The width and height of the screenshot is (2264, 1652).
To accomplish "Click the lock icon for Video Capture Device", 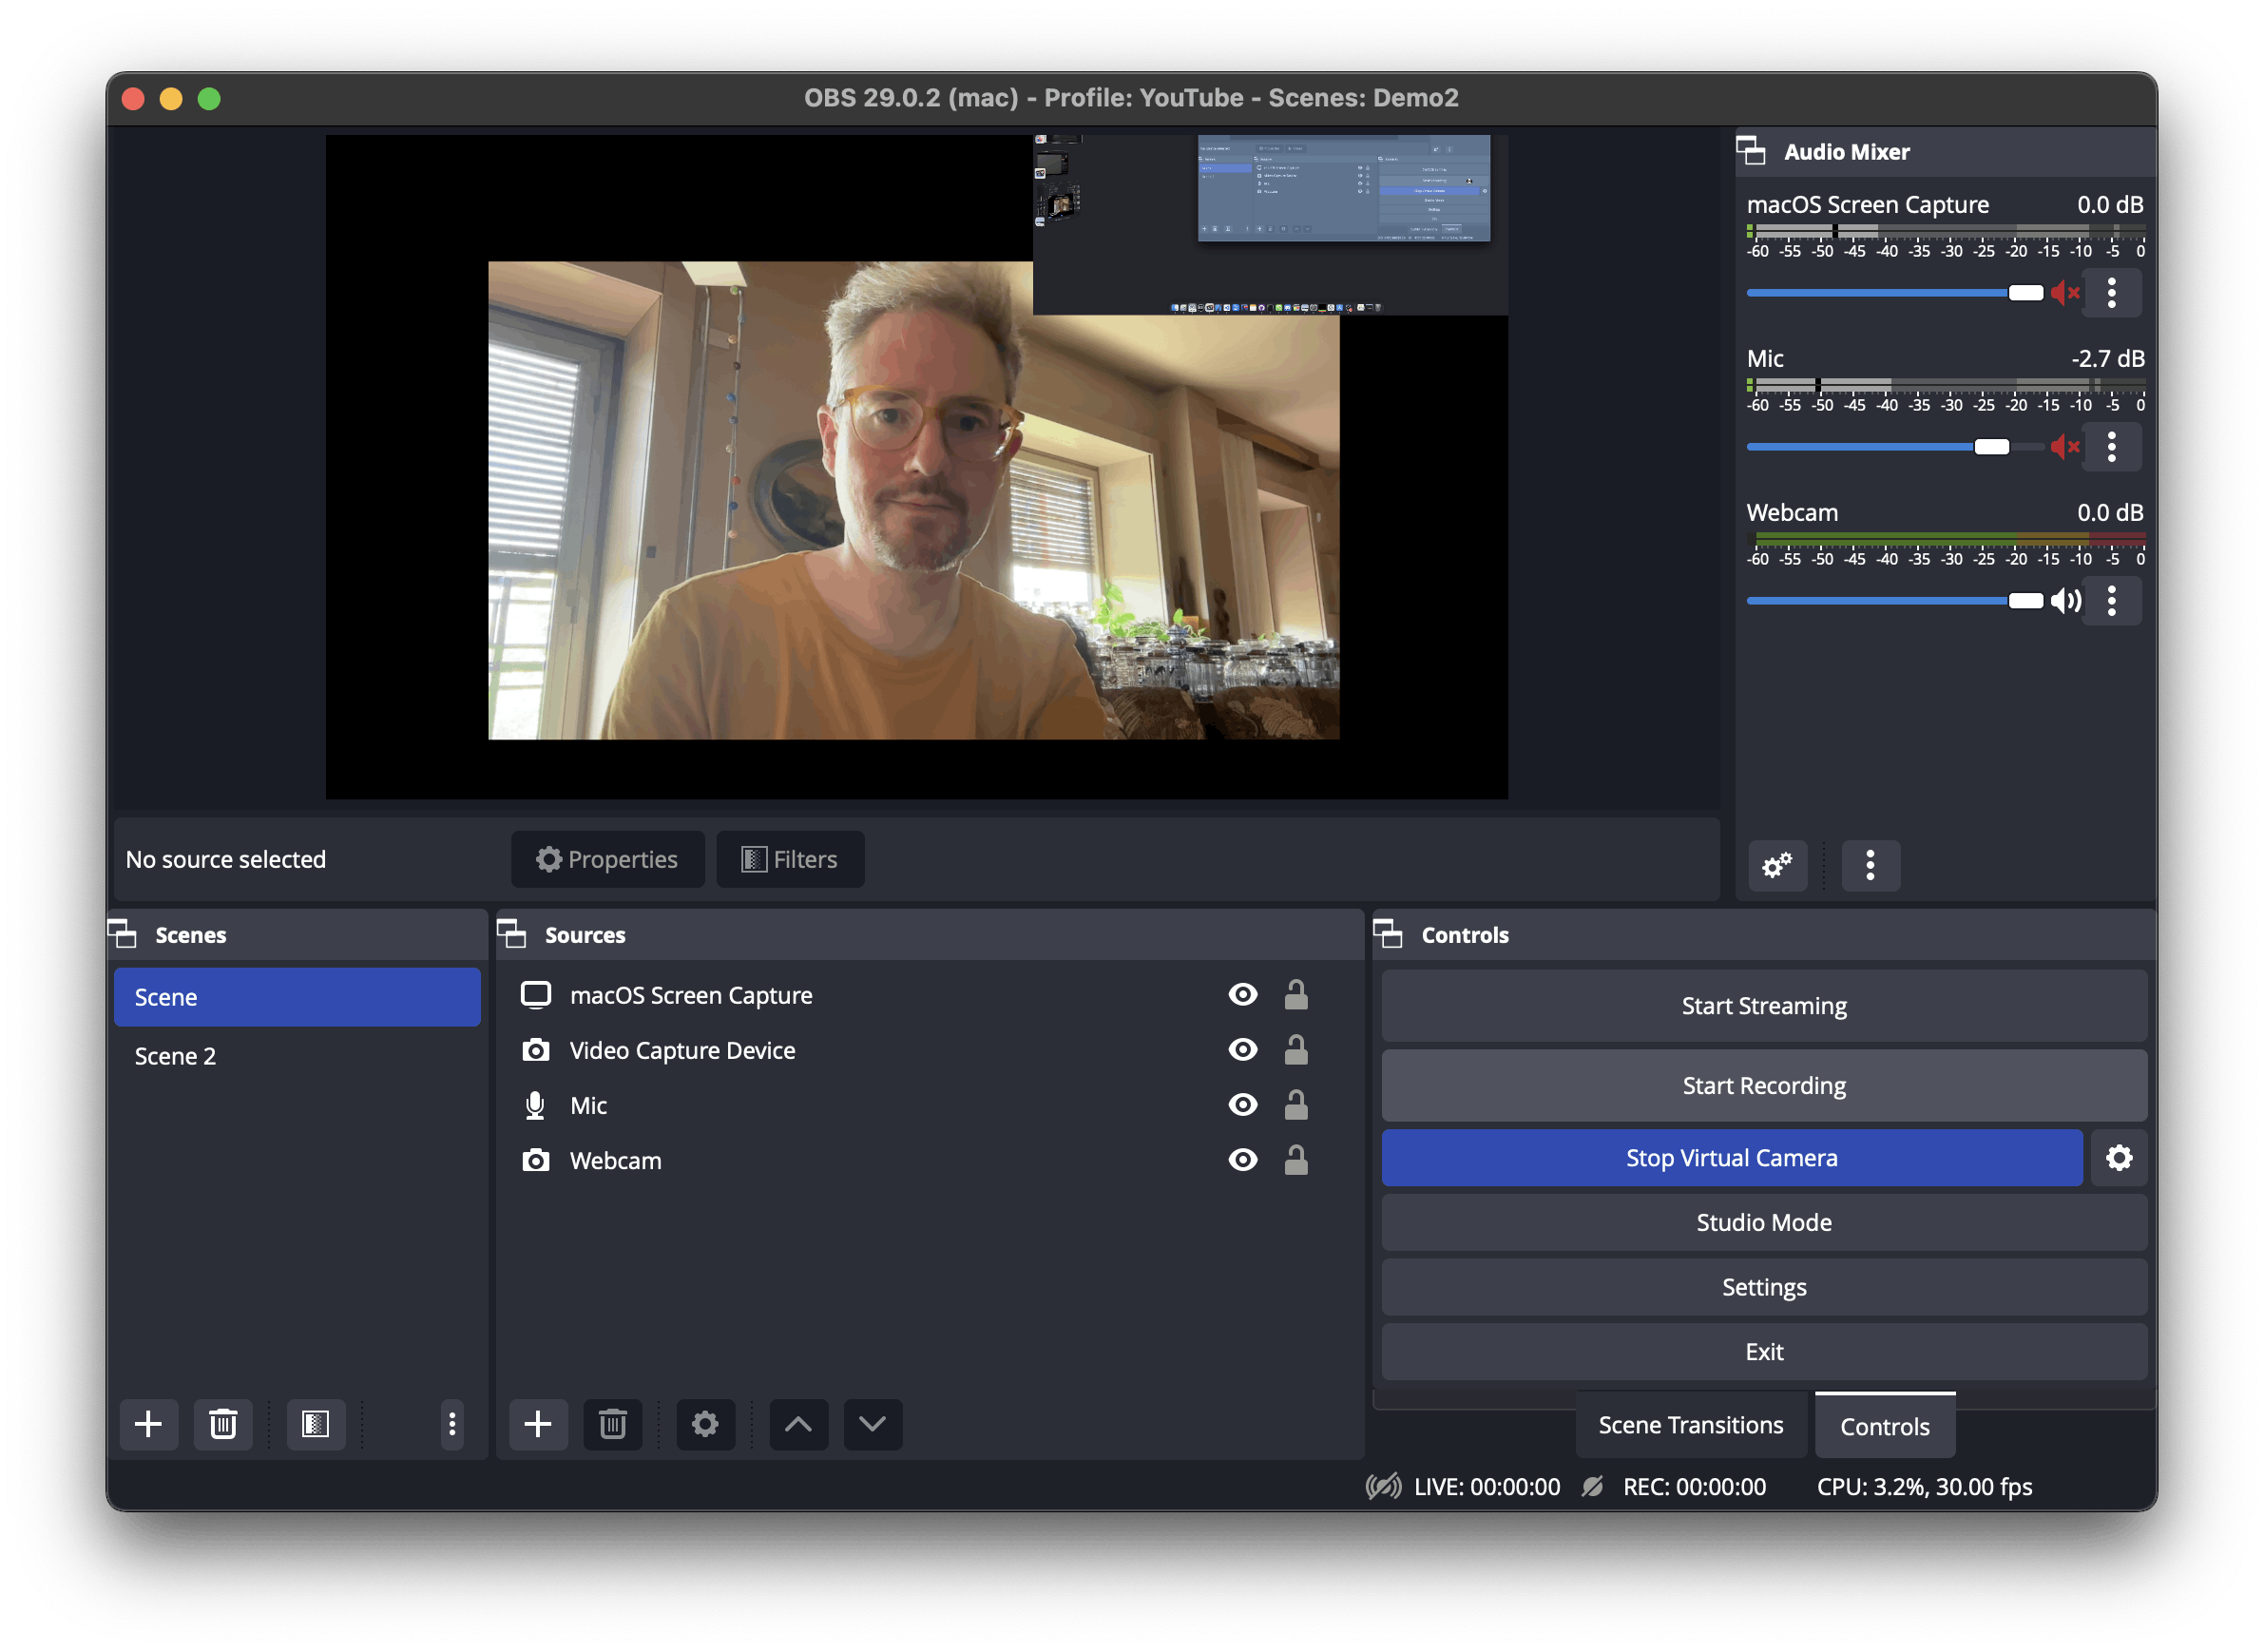I will click(x=1297, y=1051).
